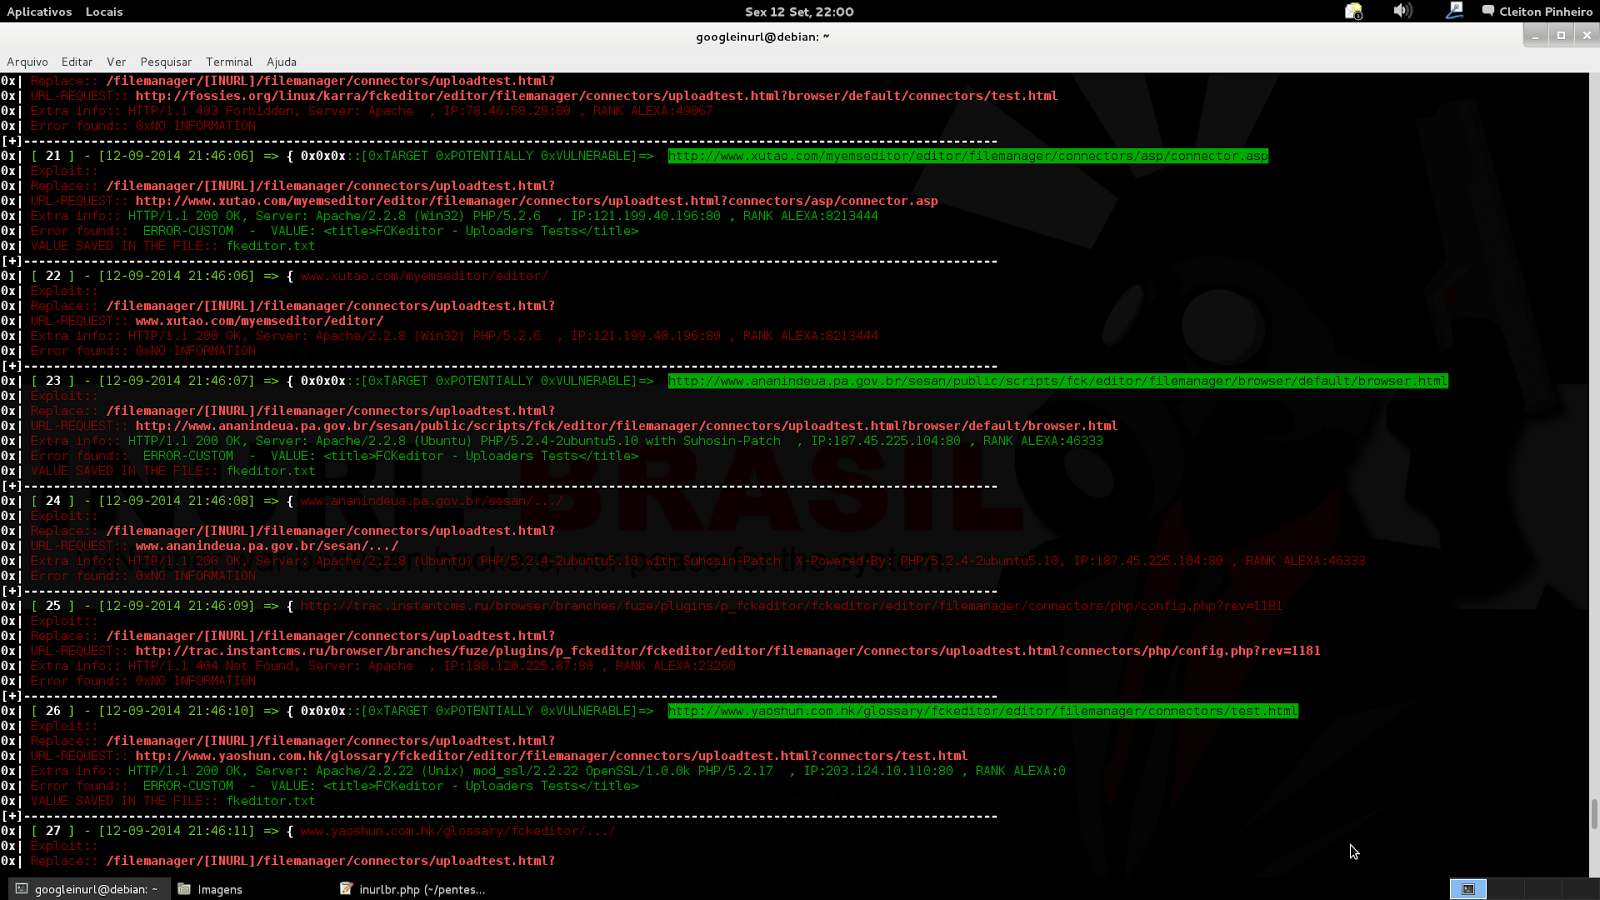This screenshot has height=900, width=1600.
Task: Open the Terminal menu
Action: click(x=229, y=62)
